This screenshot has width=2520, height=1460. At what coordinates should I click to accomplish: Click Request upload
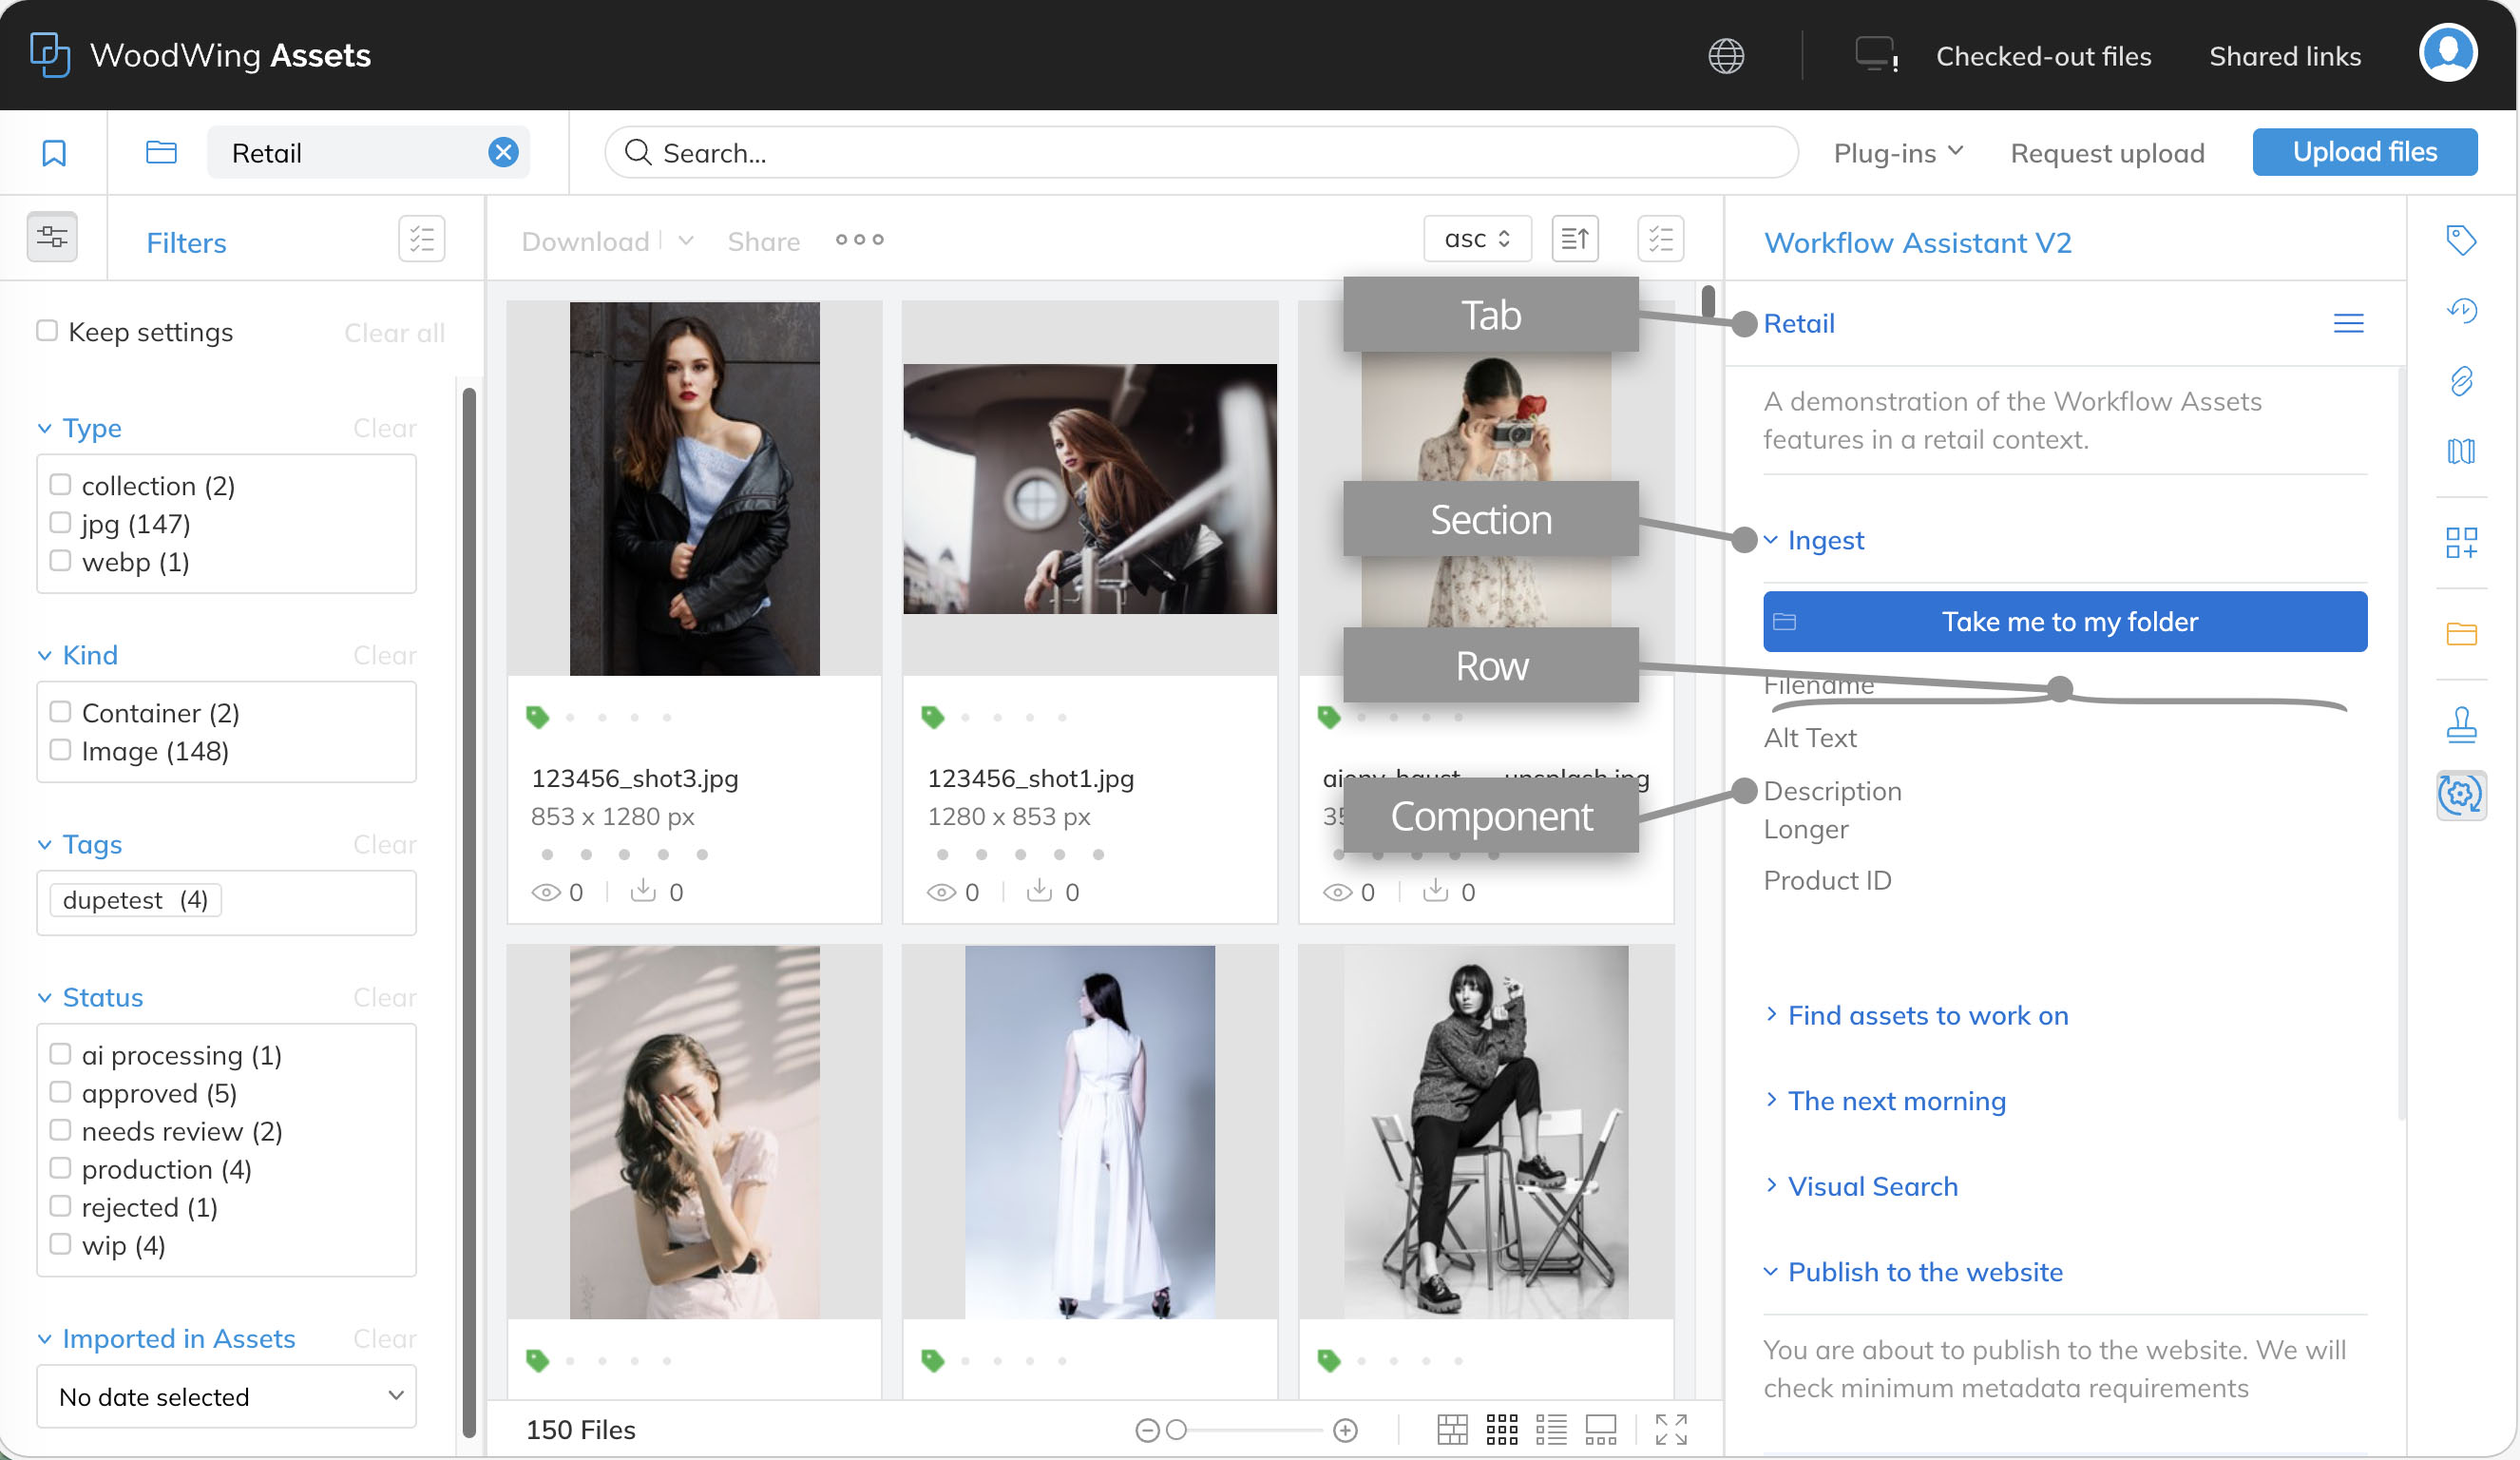pyautogui.click(x=2107, y=153)
